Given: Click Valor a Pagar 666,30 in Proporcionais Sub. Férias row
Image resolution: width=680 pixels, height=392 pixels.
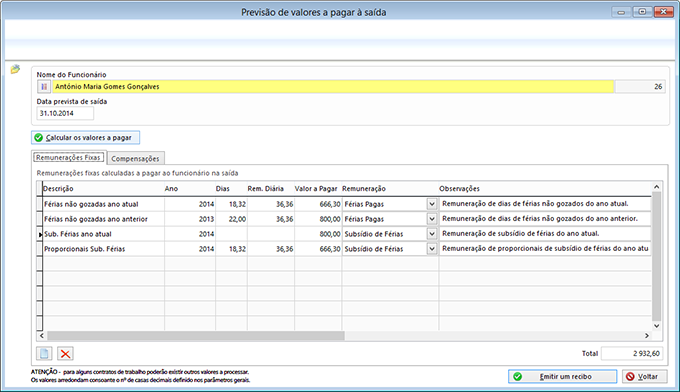Looking at the screenshot, I should tap(318, 249).
